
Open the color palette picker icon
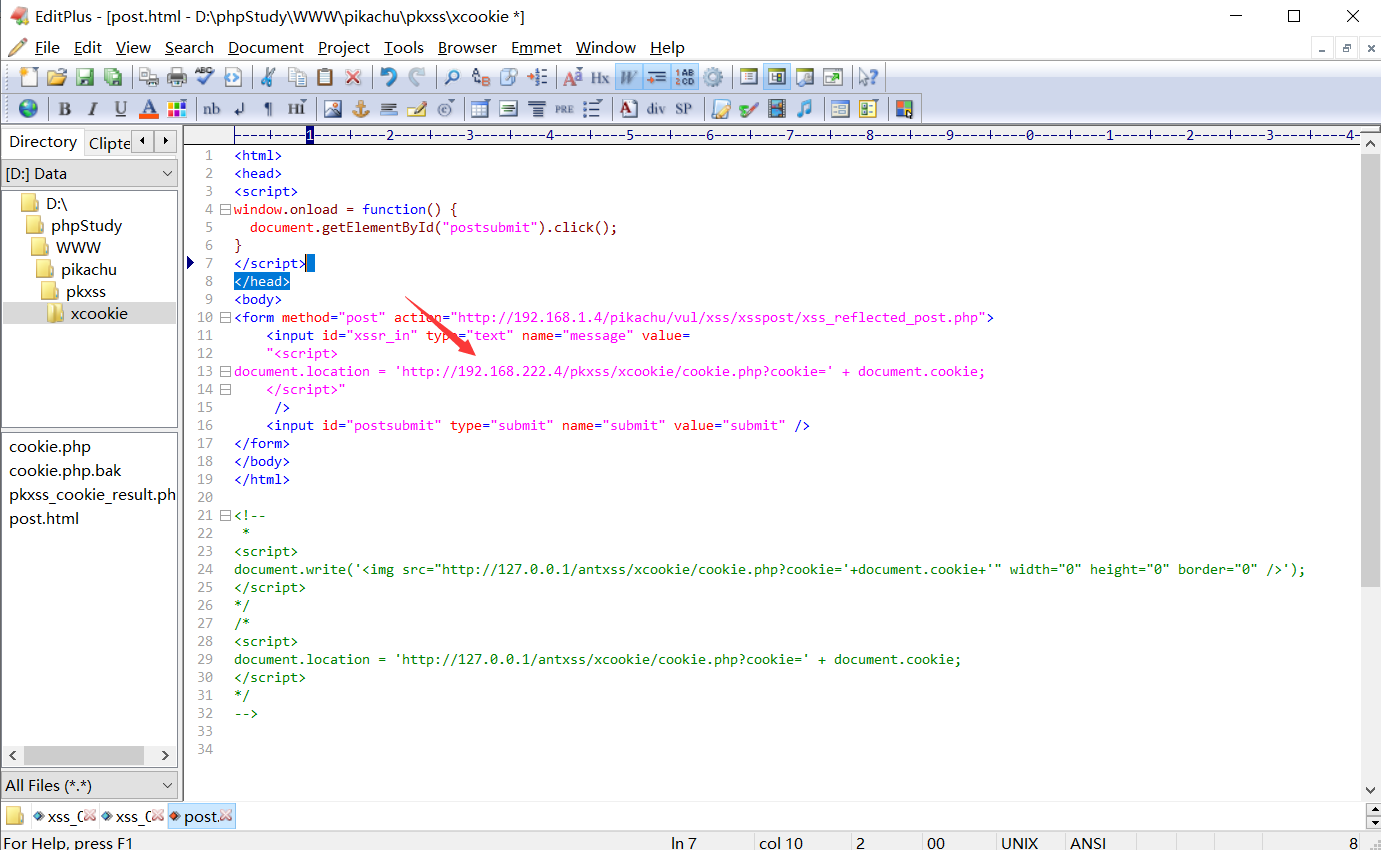(177, 108)
